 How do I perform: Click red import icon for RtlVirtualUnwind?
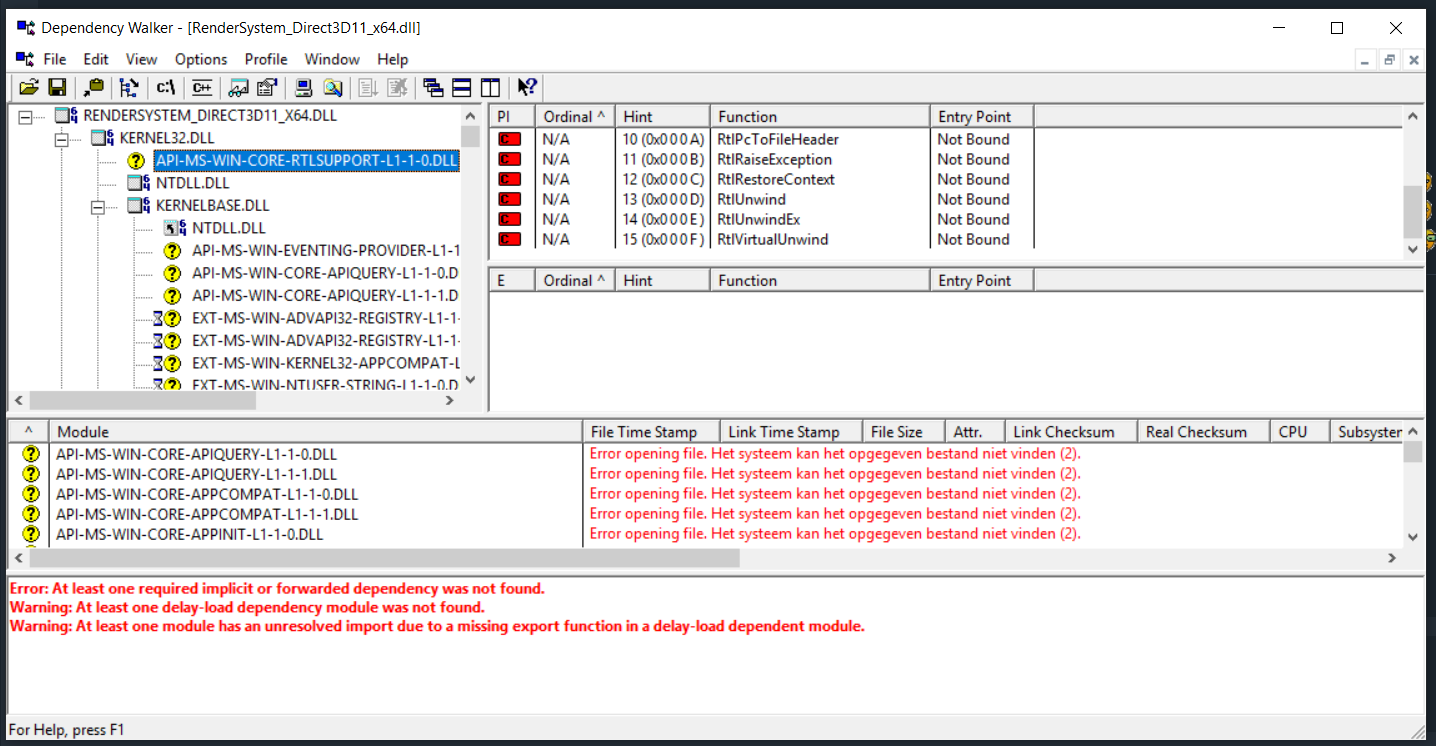point(510,239)
